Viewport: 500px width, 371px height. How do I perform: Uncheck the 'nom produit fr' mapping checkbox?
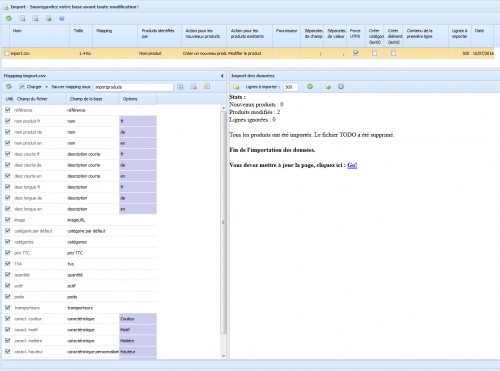(8, 121)
